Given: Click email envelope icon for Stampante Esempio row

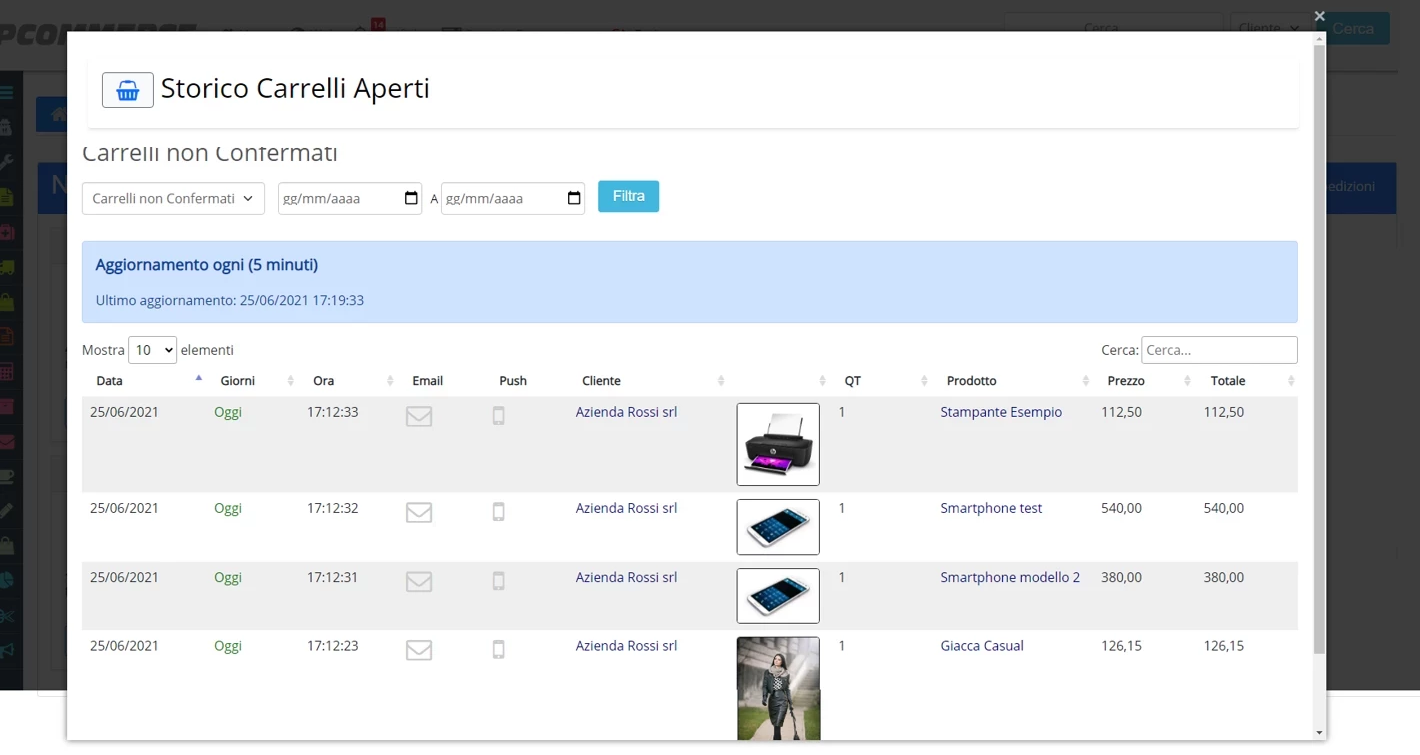Looking at the screenshot, I should coord(419,416).
